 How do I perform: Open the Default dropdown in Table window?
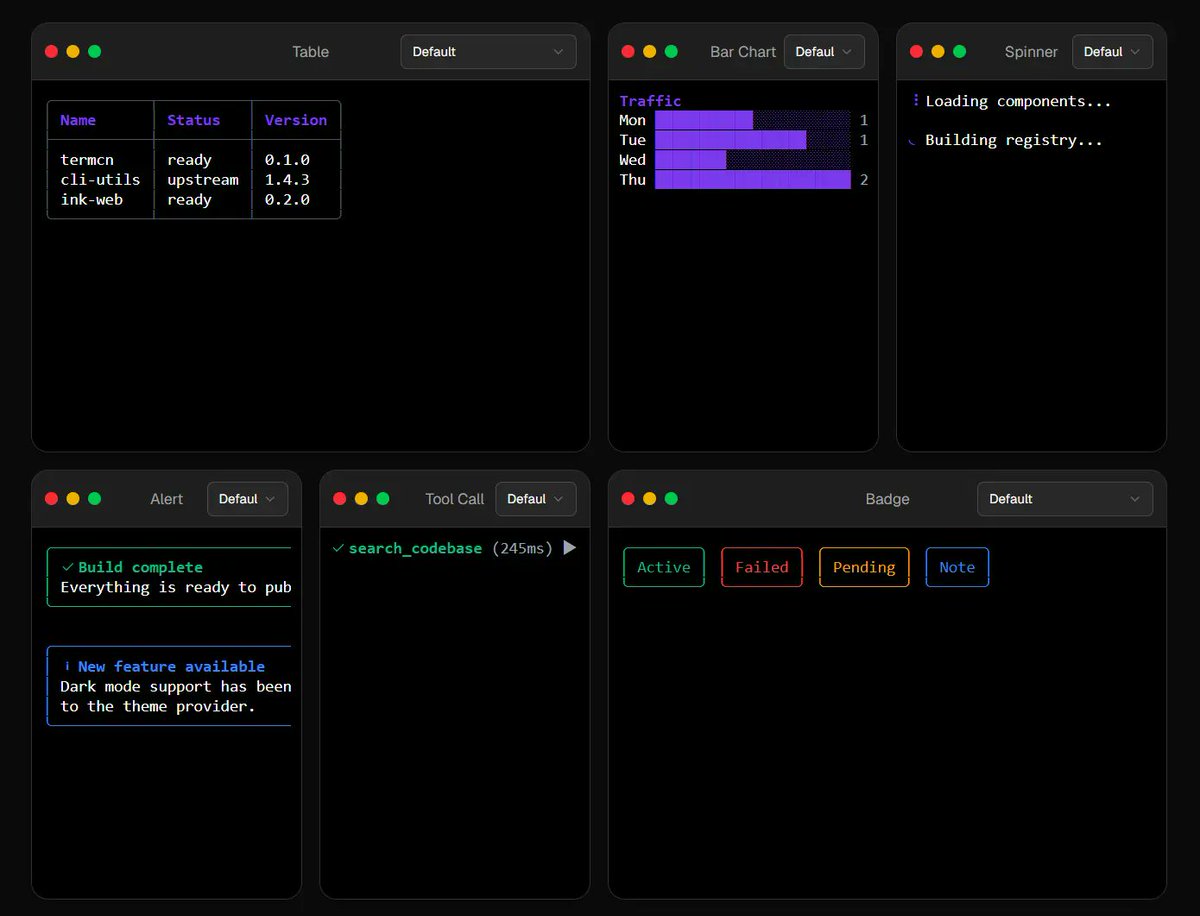[x=488, y=52]
